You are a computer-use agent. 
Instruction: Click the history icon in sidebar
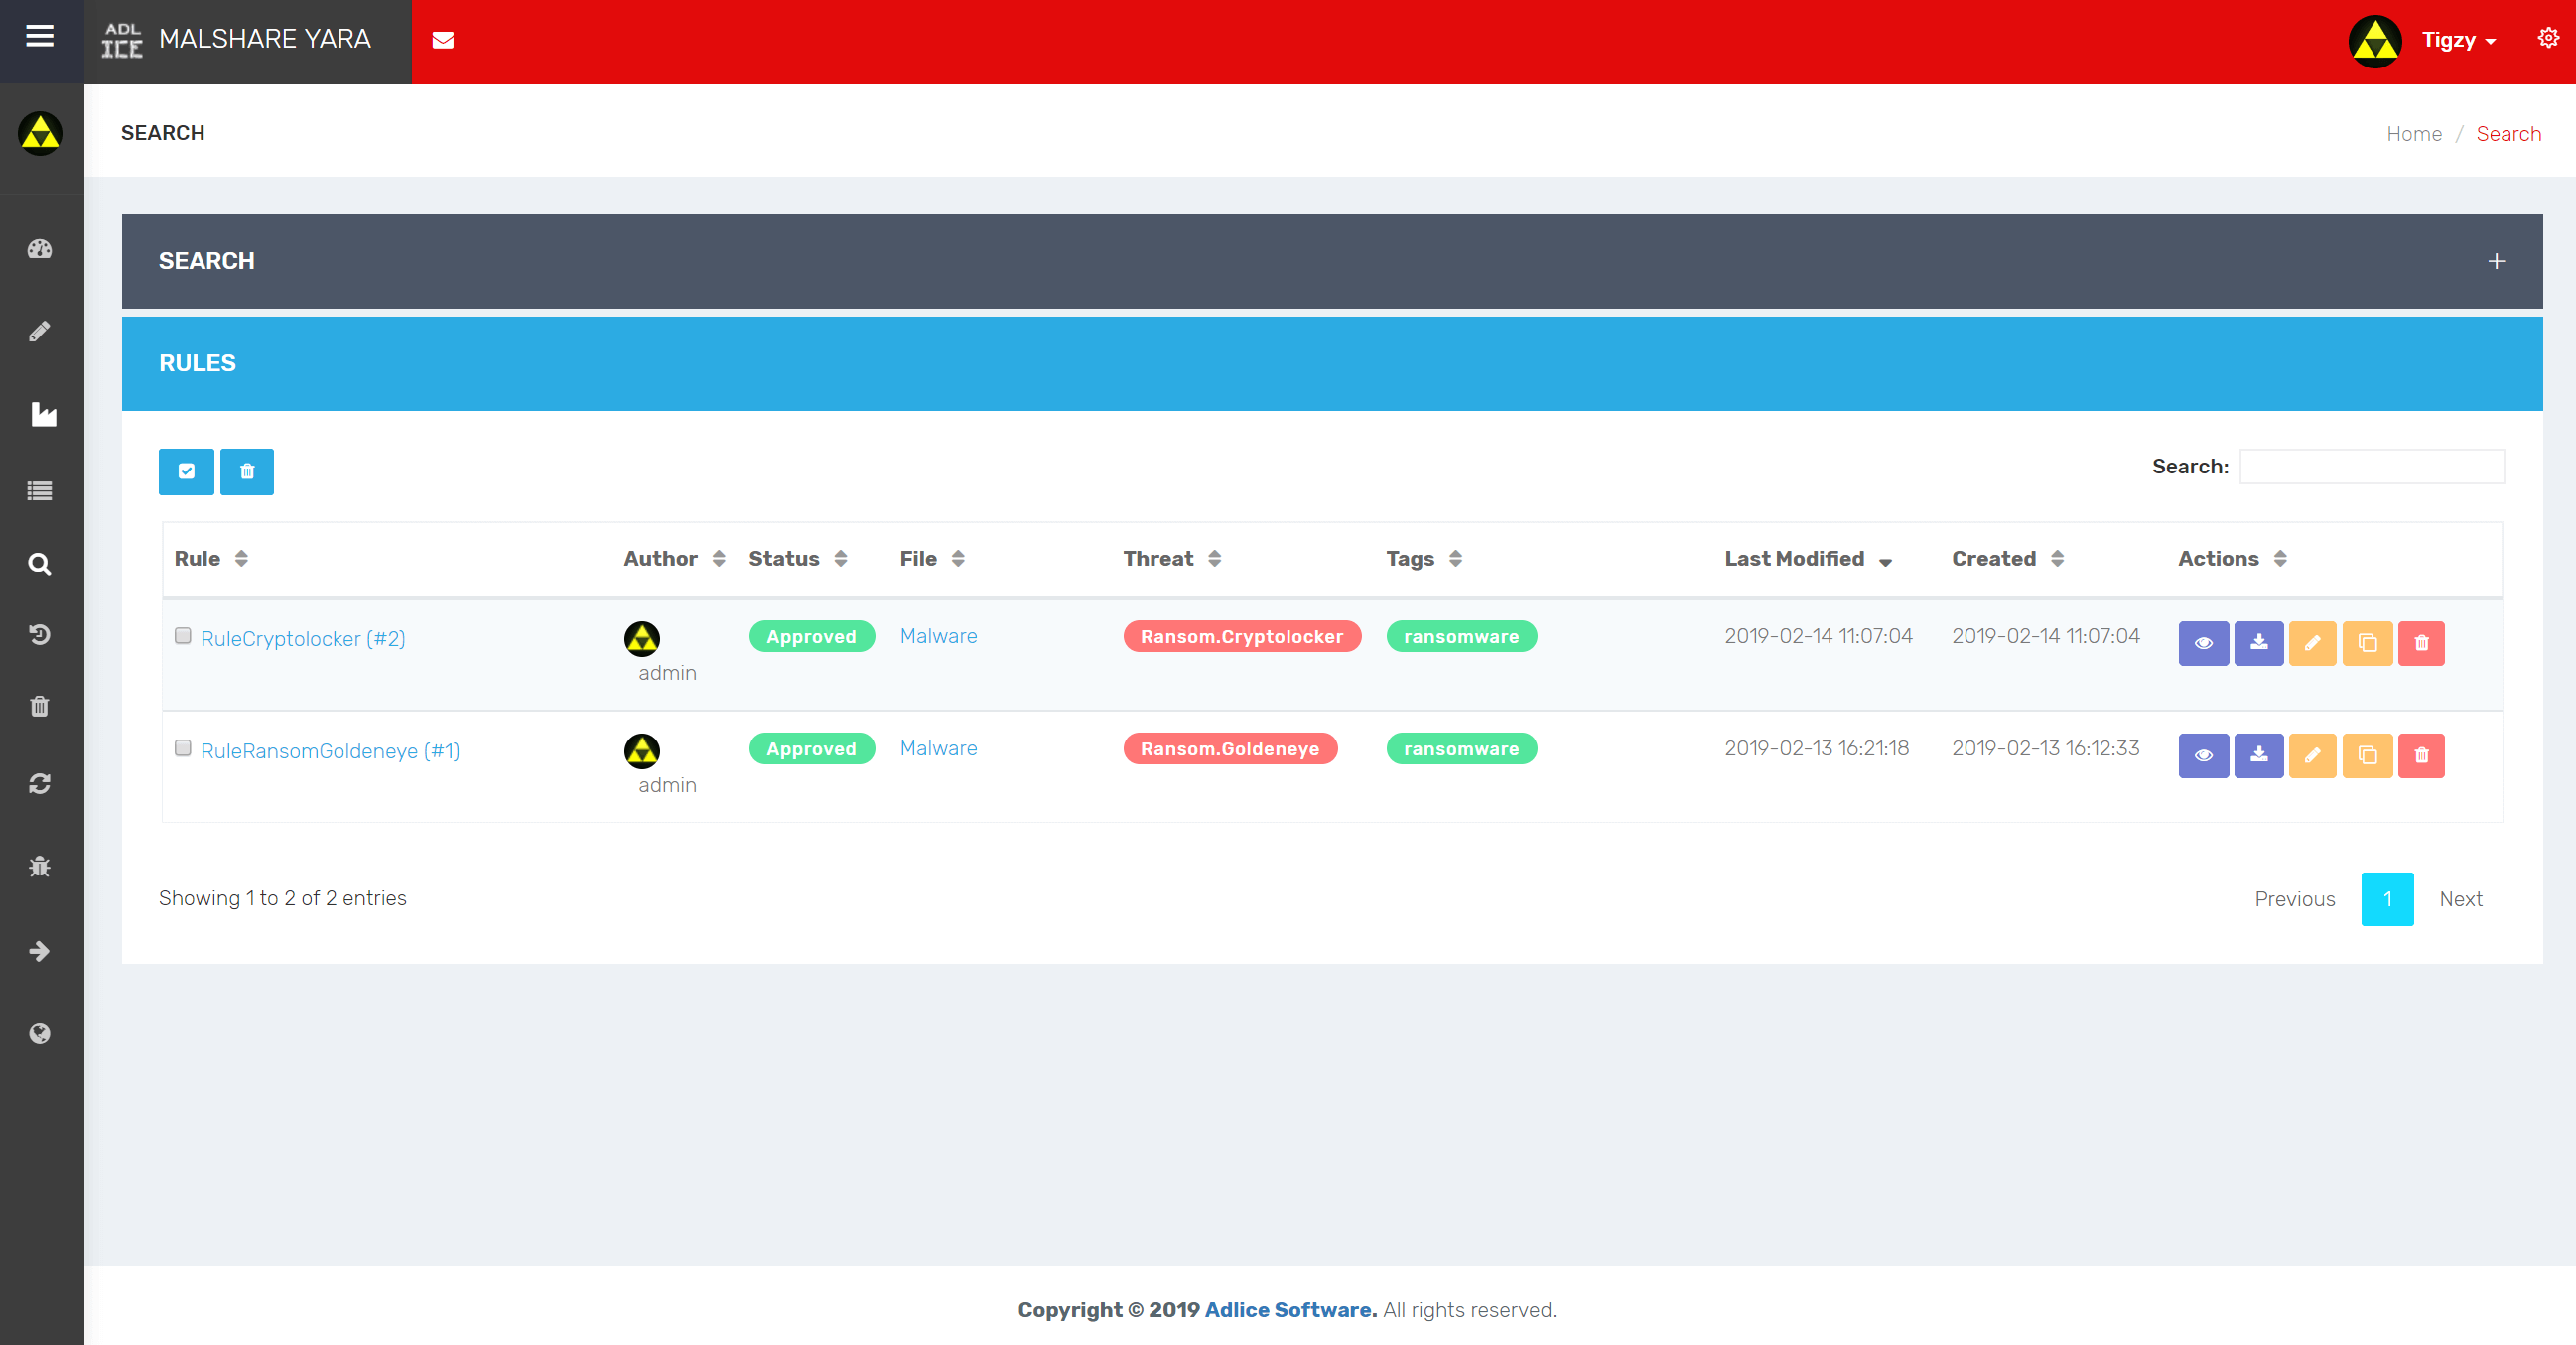click(40, 634)
